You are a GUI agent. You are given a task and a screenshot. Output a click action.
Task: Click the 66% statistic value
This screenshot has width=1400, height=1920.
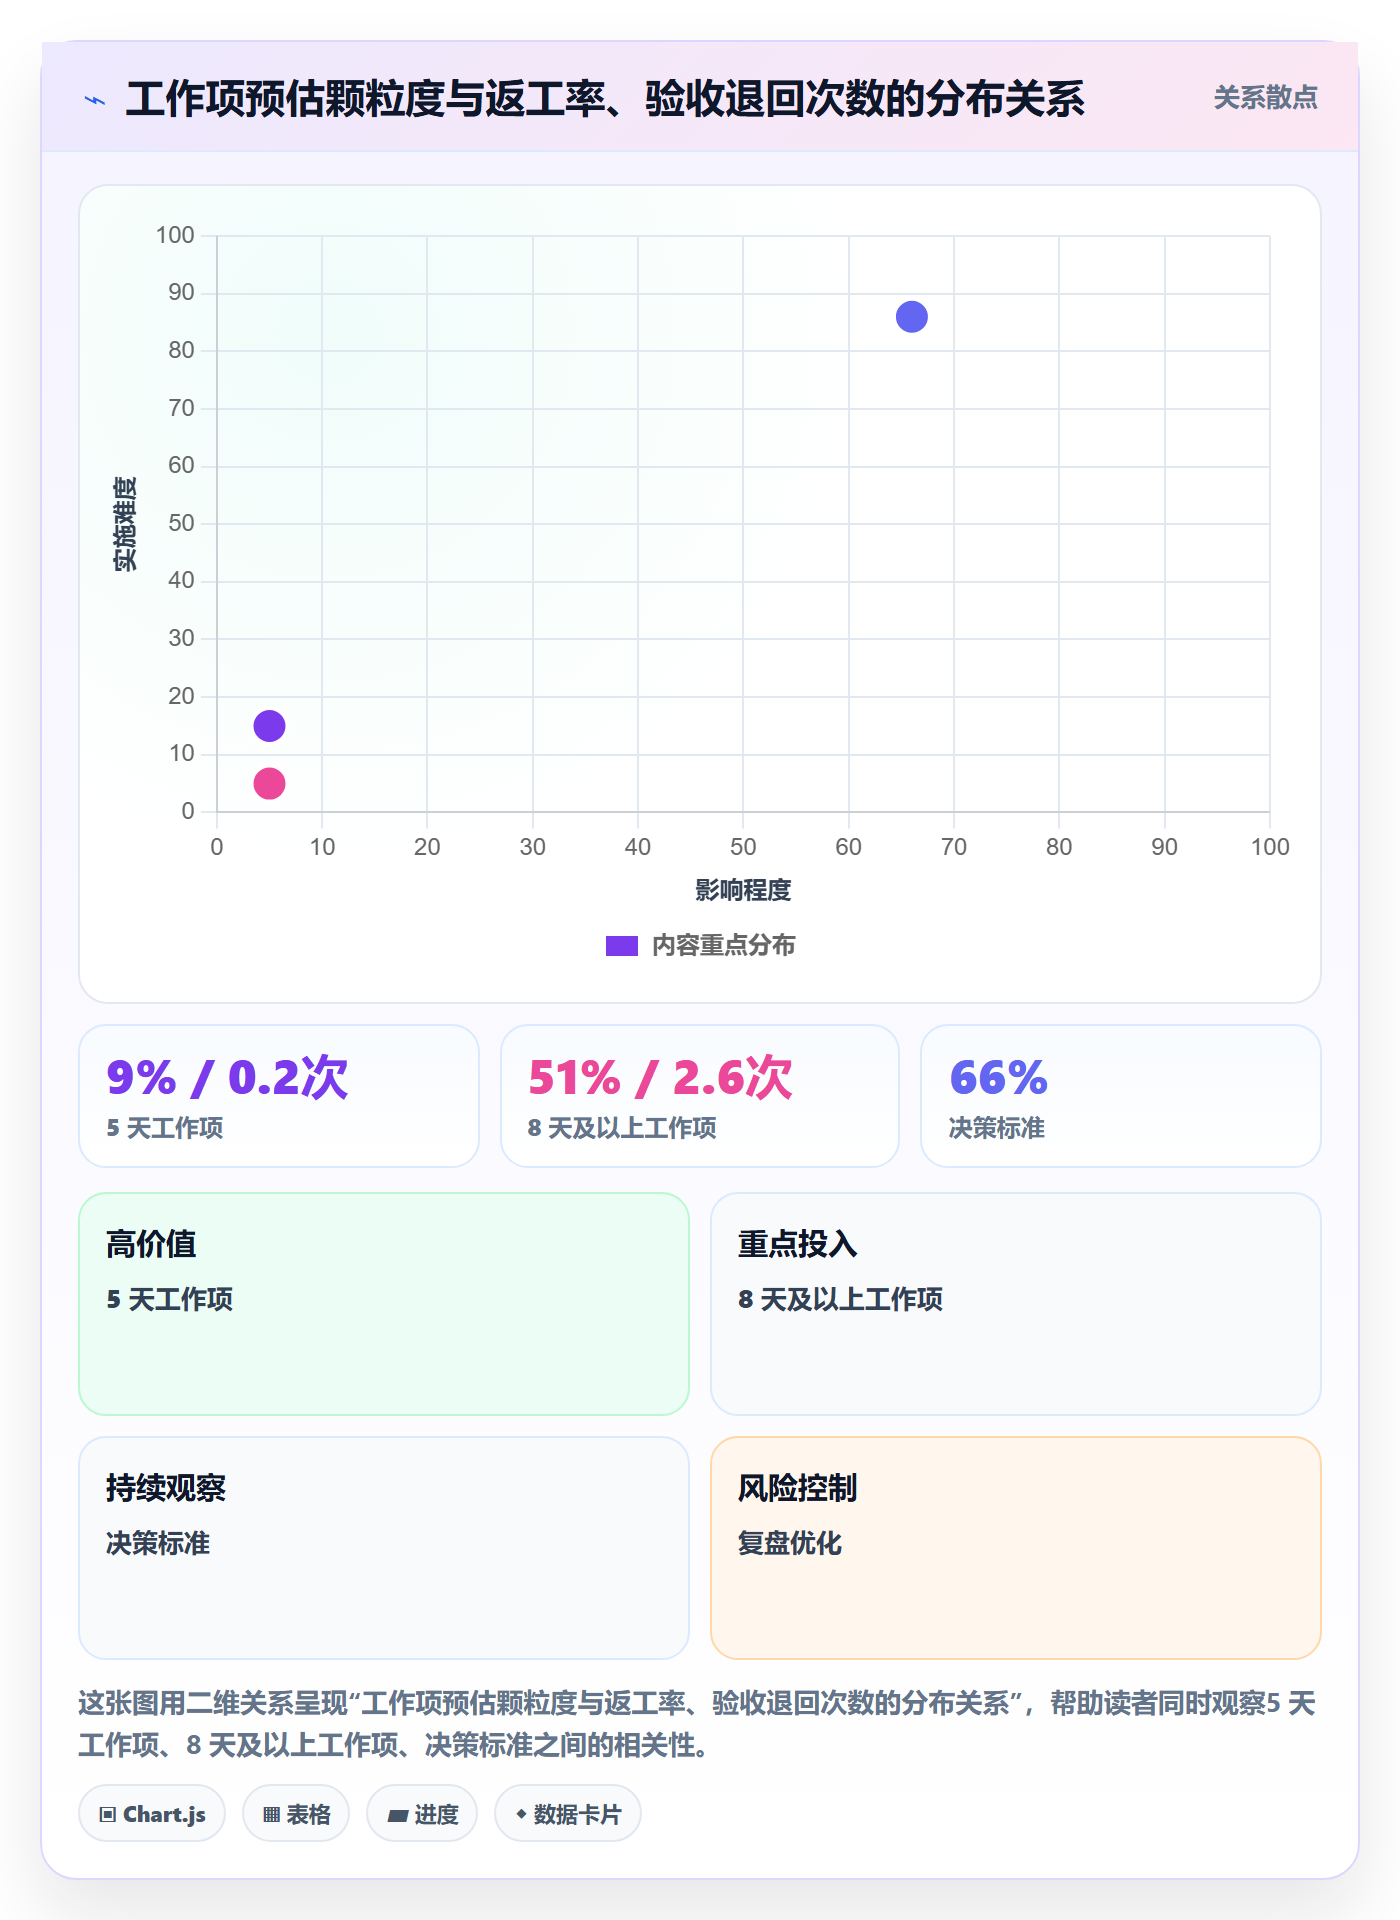point(998,1078)
